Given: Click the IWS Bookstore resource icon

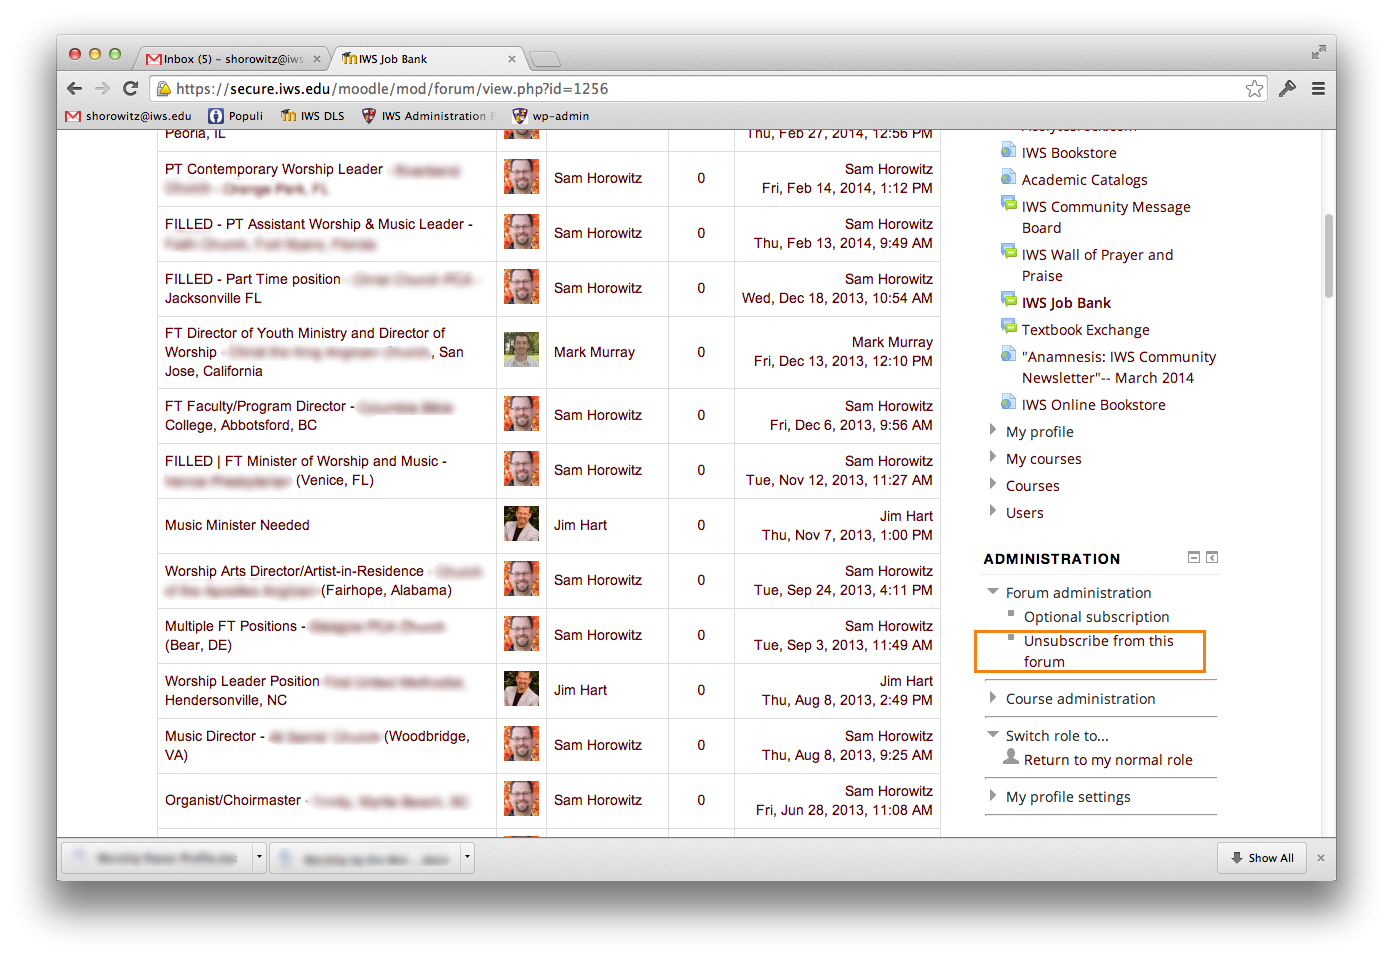Looking at the screenshot, I should pos(1008,151).
